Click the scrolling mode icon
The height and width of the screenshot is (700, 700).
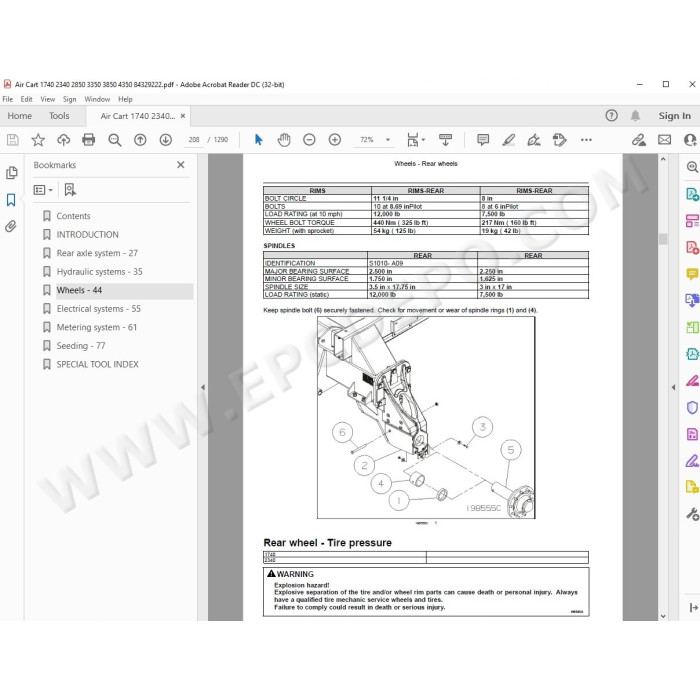click(445, 140)
